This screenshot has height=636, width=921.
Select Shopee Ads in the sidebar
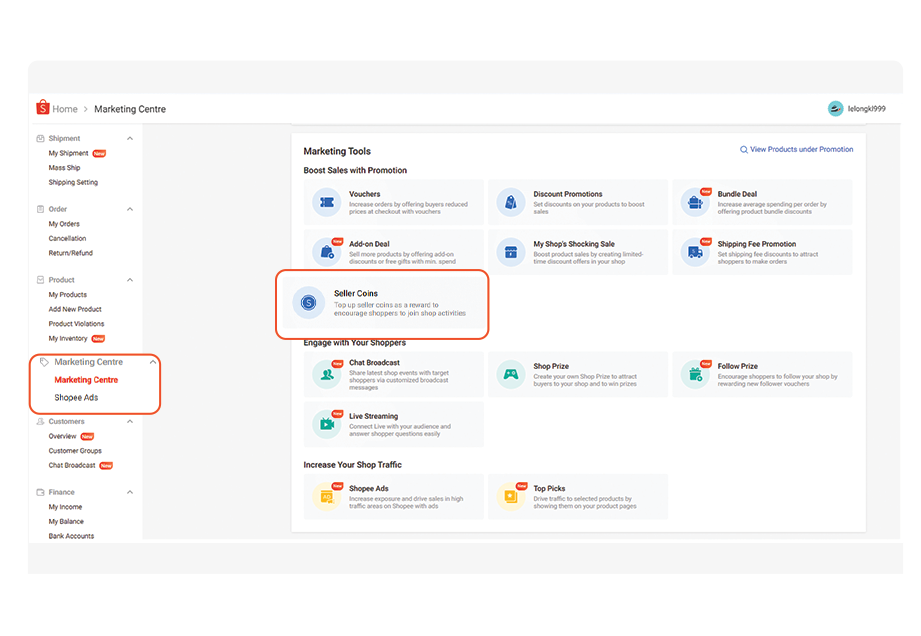(76, 398)
